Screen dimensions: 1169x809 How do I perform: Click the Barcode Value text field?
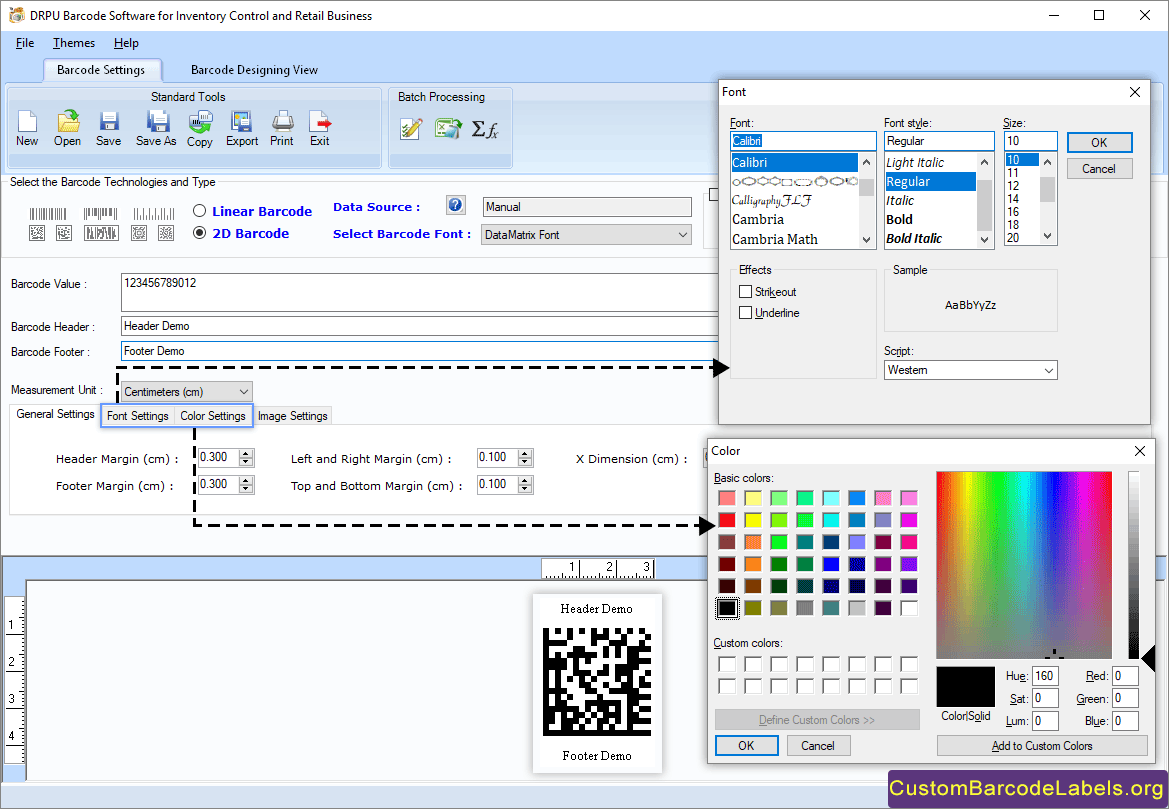click(x=419, y=292)
